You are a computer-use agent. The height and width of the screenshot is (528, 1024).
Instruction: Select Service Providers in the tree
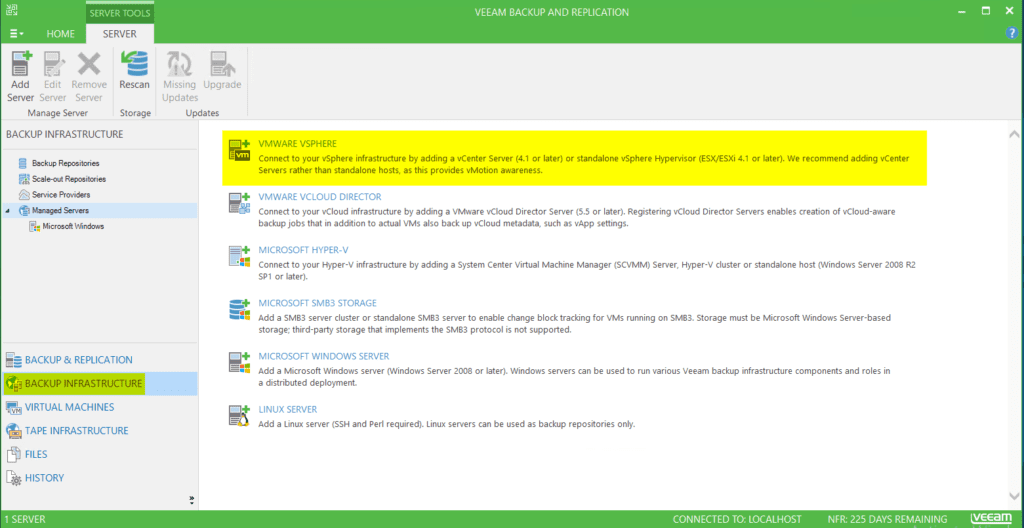coord(61,195)
